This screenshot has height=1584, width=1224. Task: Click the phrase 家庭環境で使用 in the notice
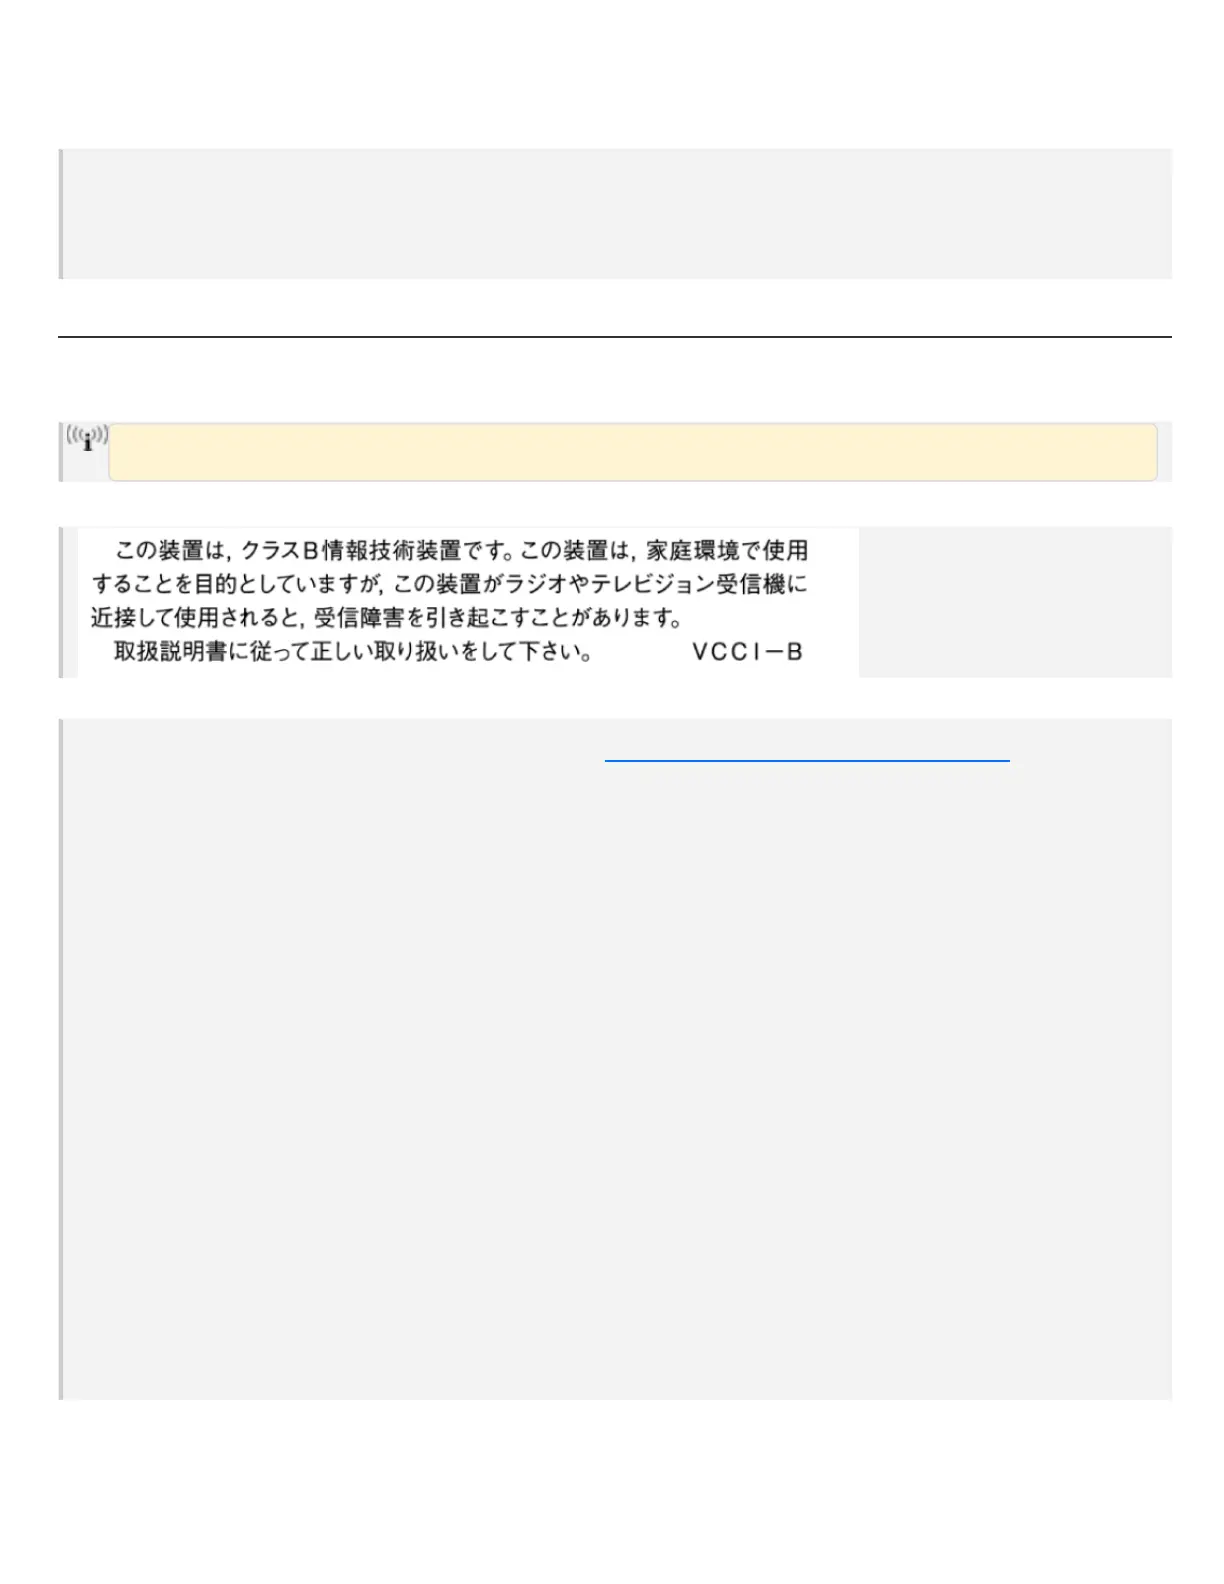[x=727, y=550]
